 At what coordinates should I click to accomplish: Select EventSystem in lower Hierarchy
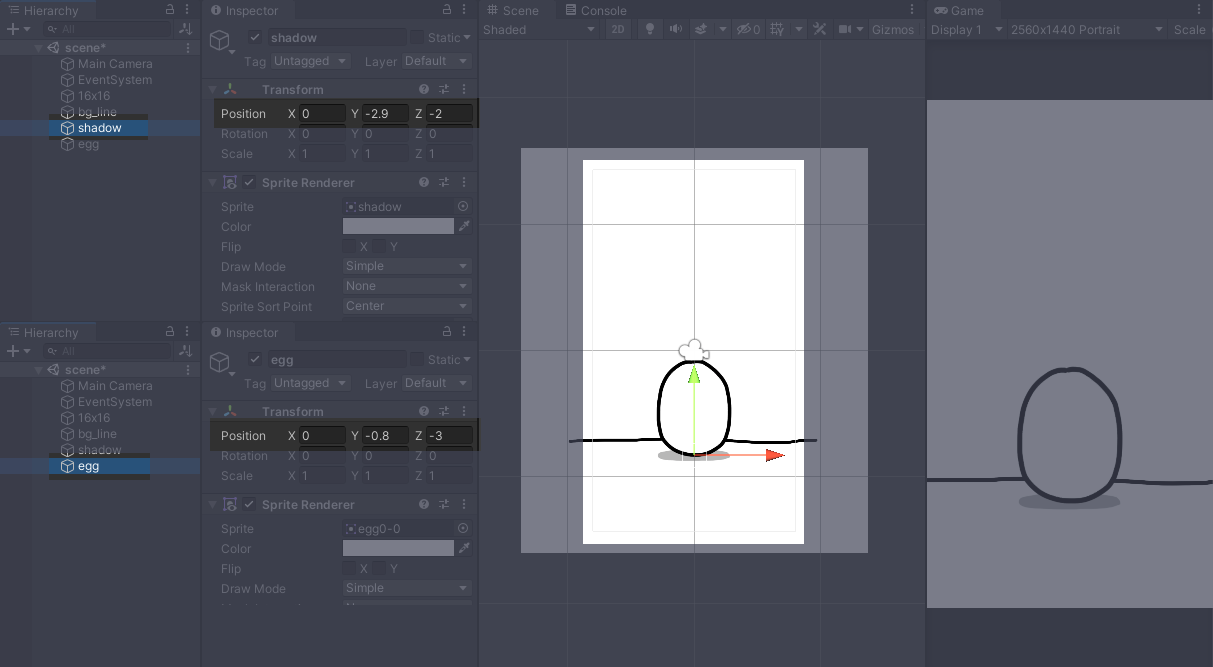(x=115, y=402)
